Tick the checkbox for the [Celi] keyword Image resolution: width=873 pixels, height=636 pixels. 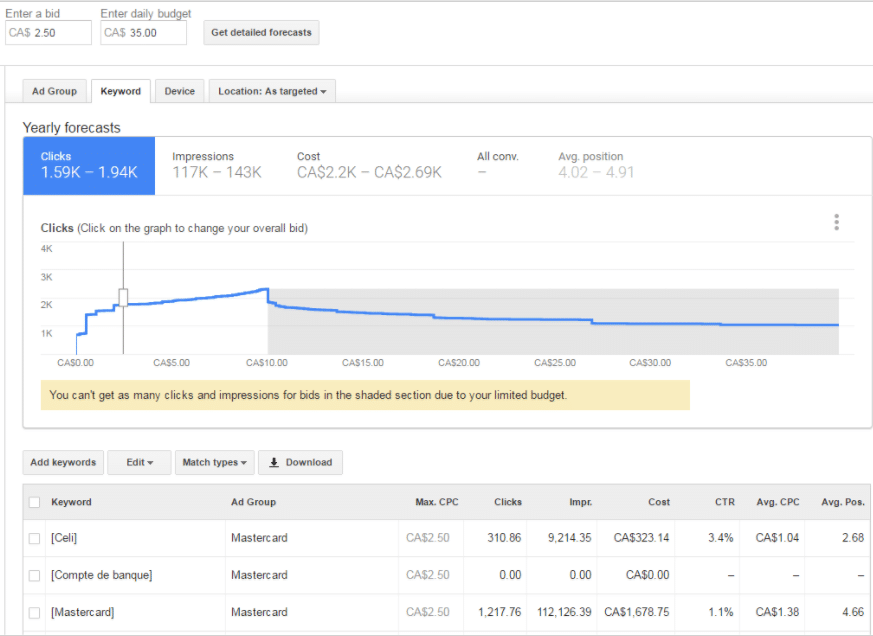(x=34, y=538)
